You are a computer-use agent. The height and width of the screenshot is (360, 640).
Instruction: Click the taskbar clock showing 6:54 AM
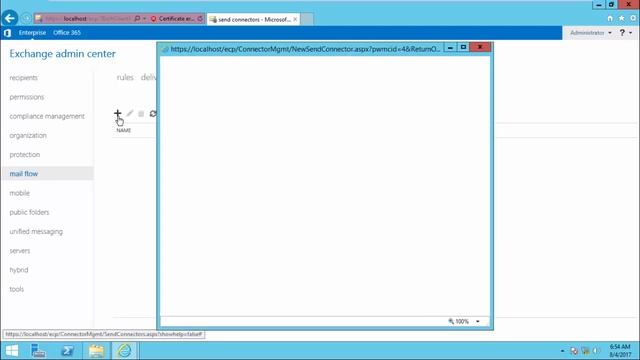click(620, 351)
